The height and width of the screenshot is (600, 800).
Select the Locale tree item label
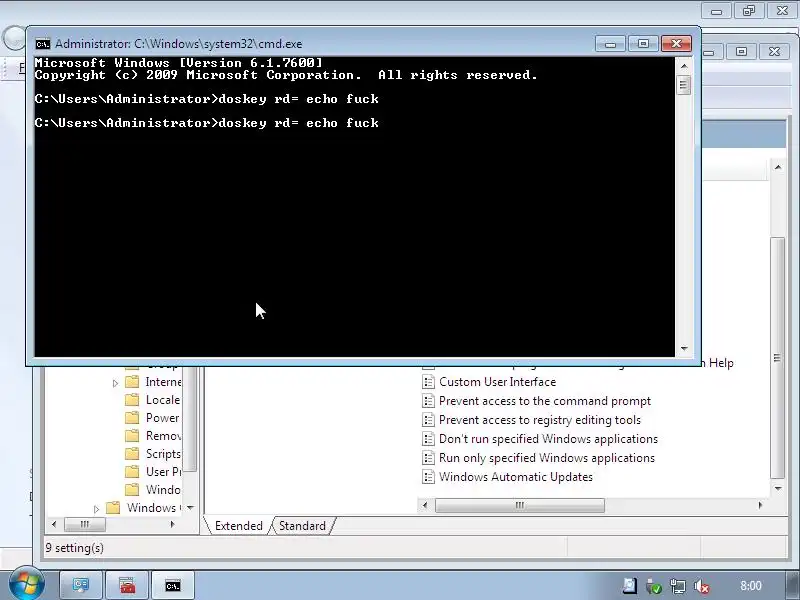[x=163, y=399]
